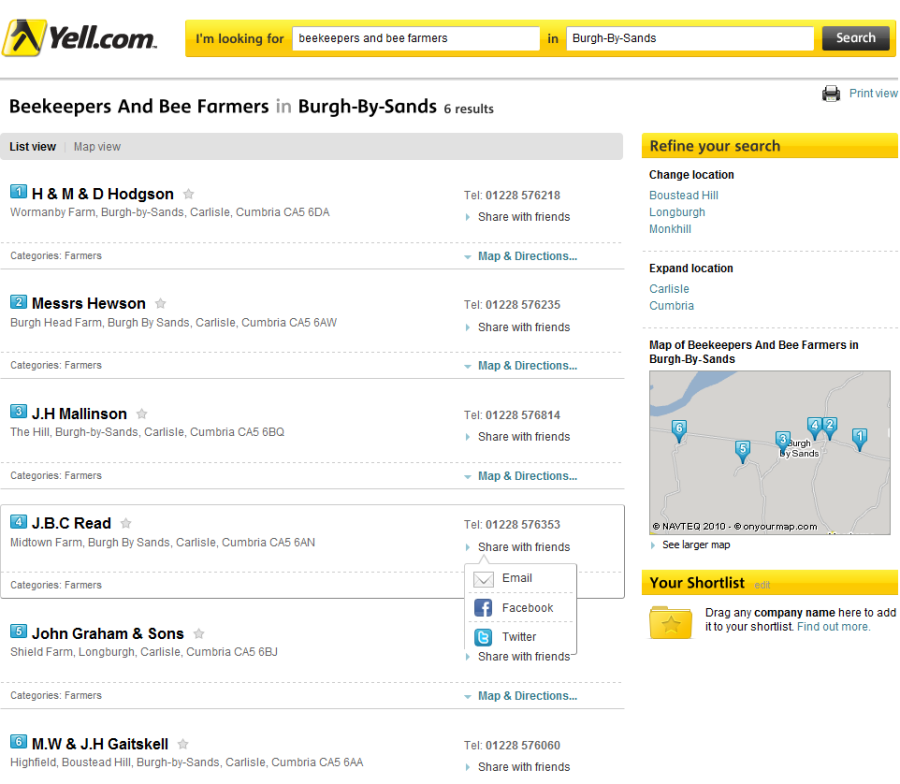This screenshot has width=900, height=784.
Task: Open M.W & J.H Gaitskell listing
Action: tap(100, 744)
